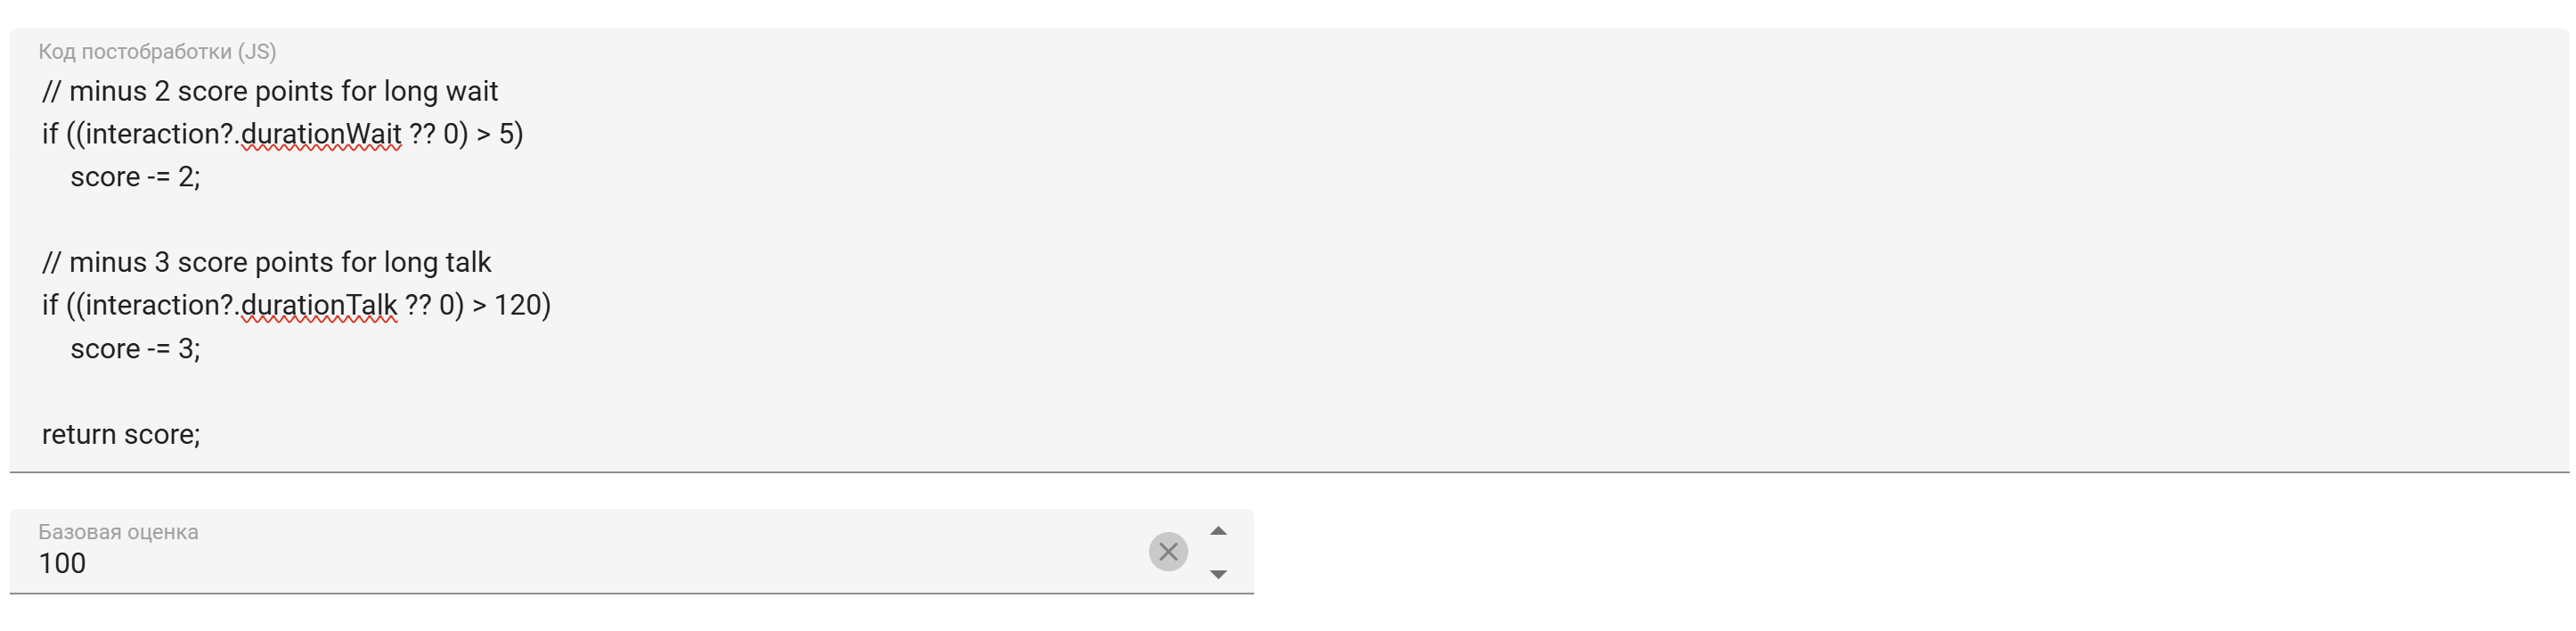Click the Код постобработки (JS) label
This screenshot has width=2576, height=631.
(x=157, y=52)
